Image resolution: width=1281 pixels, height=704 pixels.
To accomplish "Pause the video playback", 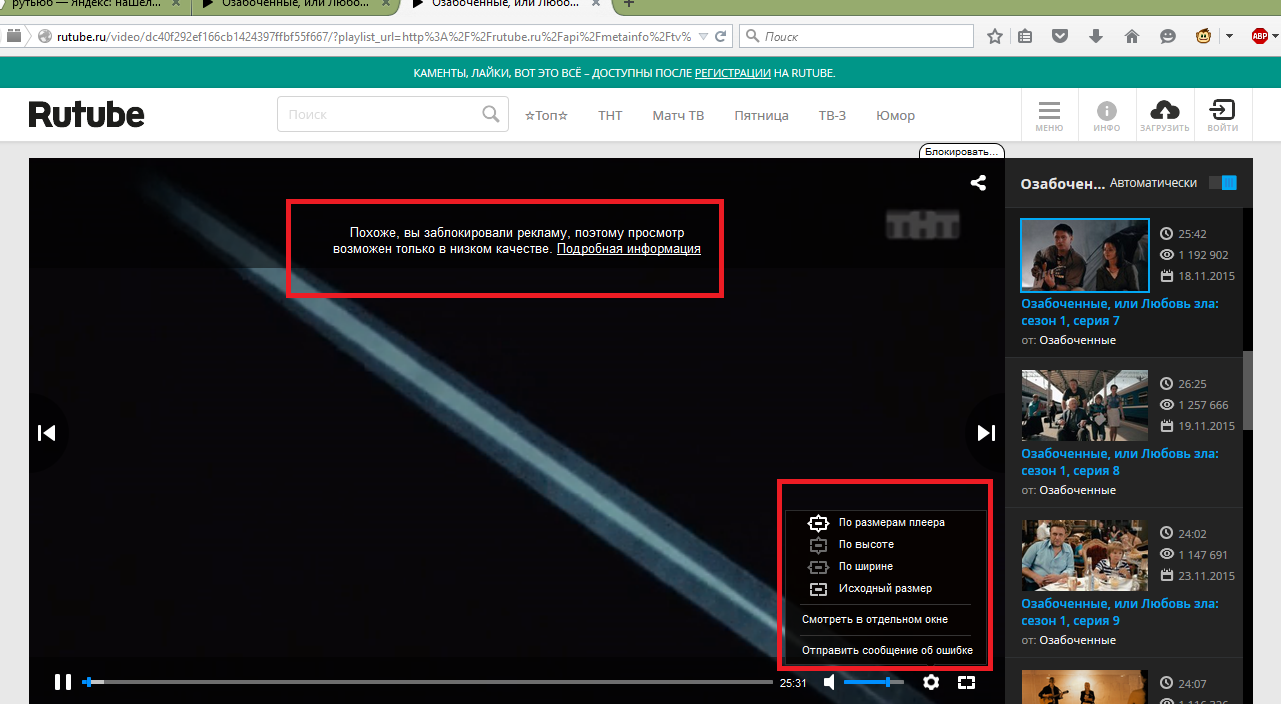I will pos(63,682).
